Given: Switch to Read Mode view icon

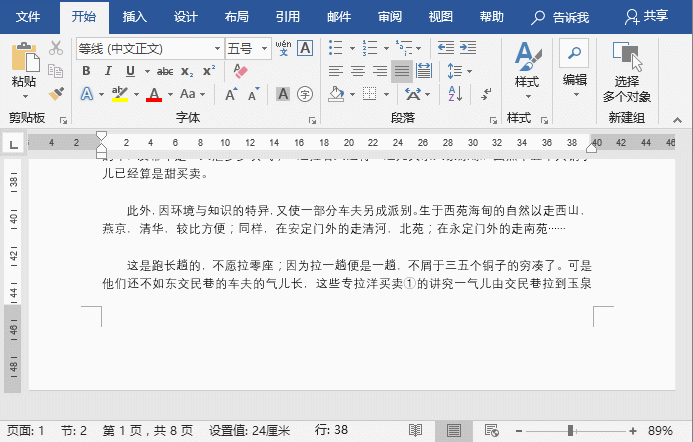Looking at the screenshot, I should coord(415,430).
